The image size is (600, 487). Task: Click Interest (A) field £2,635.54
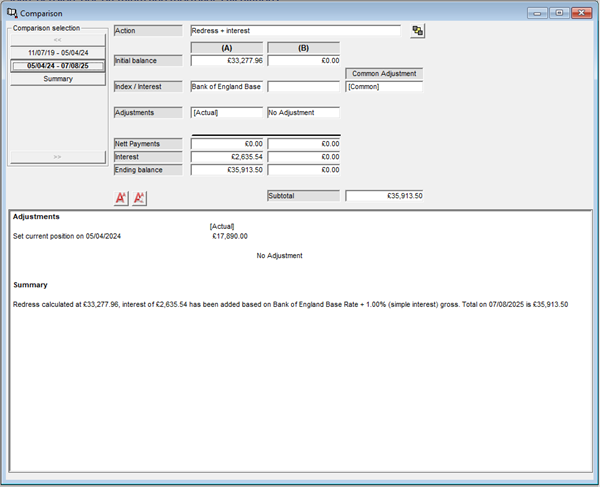point(227,157)
